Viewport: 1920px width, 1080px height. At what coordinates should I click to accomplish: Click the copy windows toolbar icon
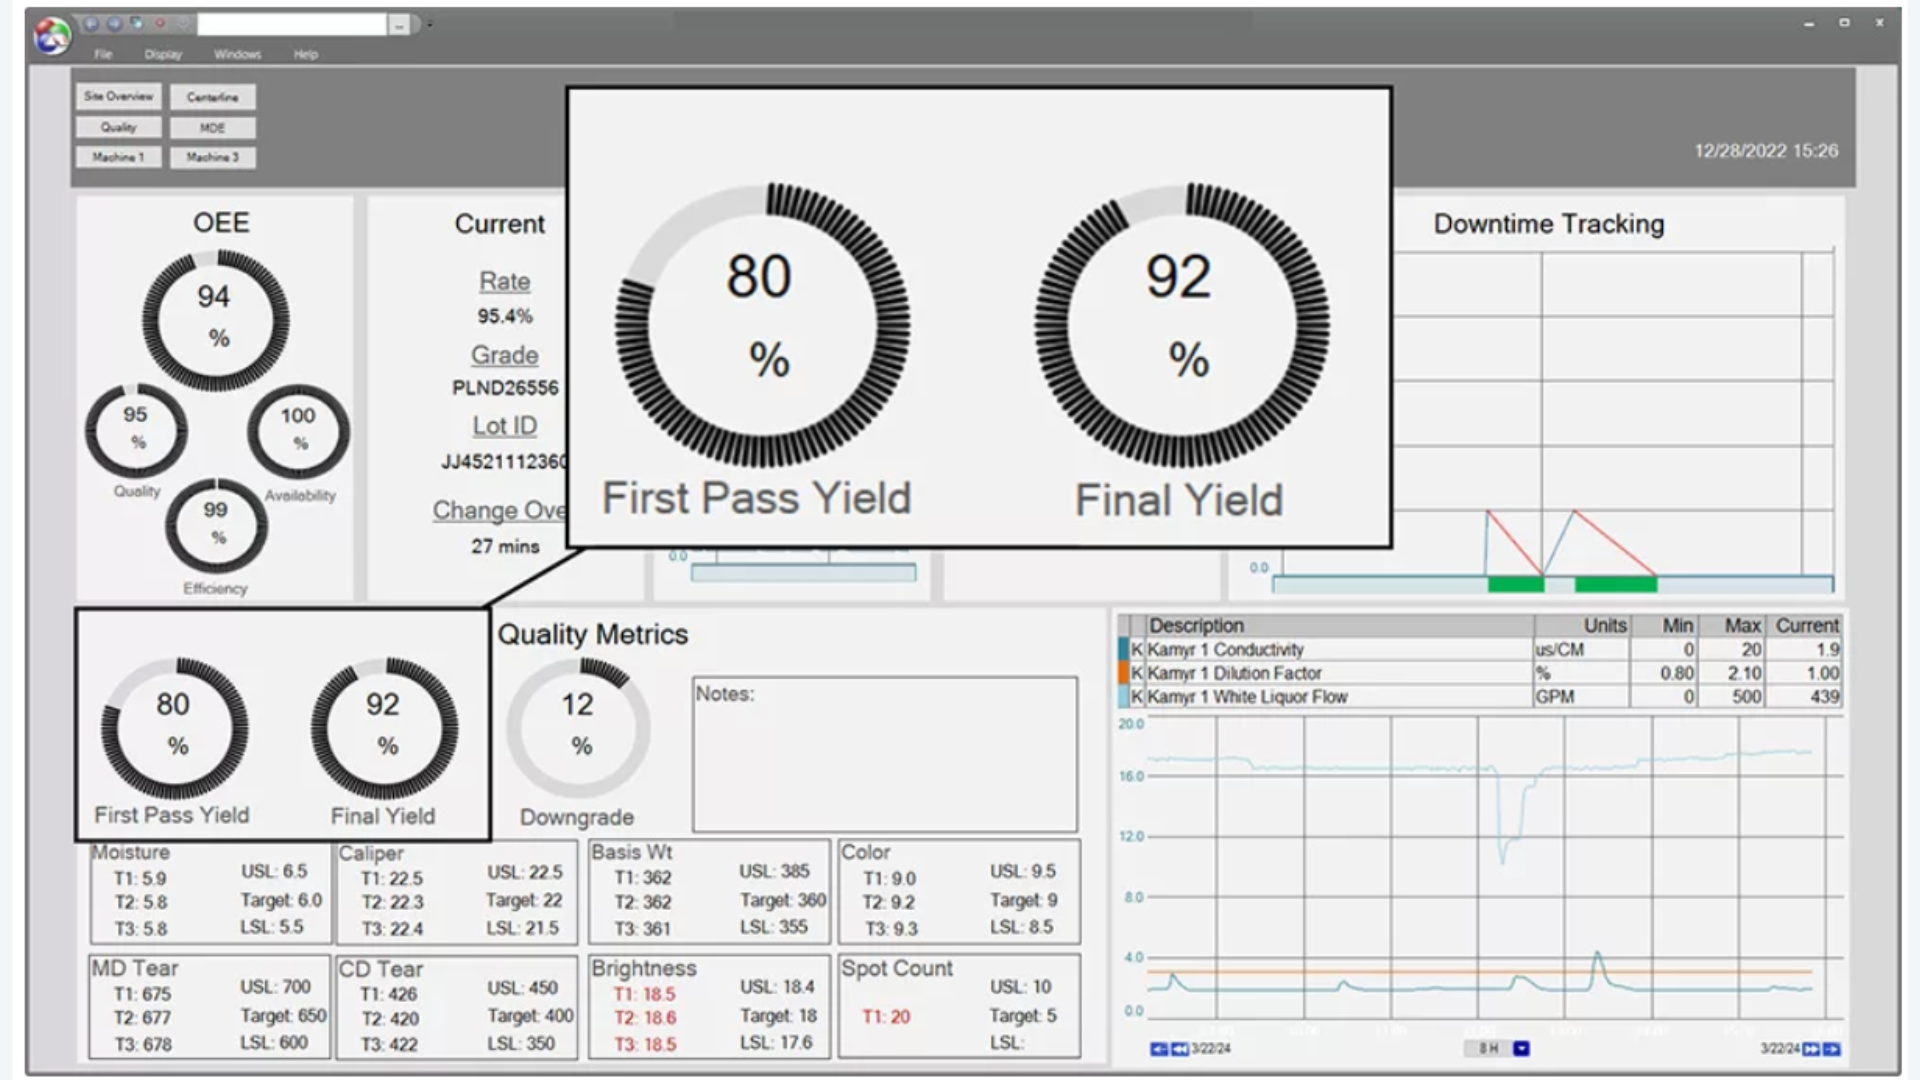click(136, 22)
